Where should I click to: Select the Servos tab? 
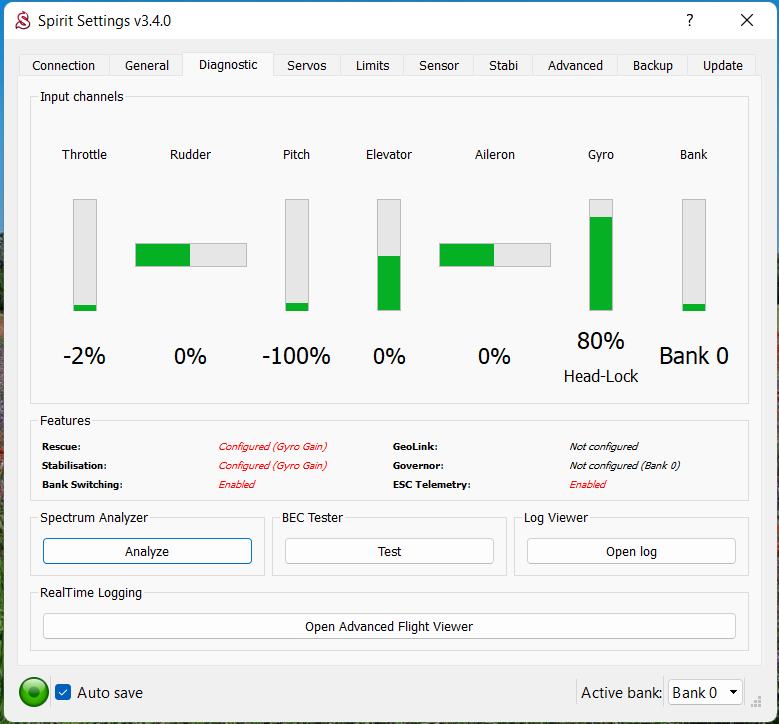(x=307, y=66)
